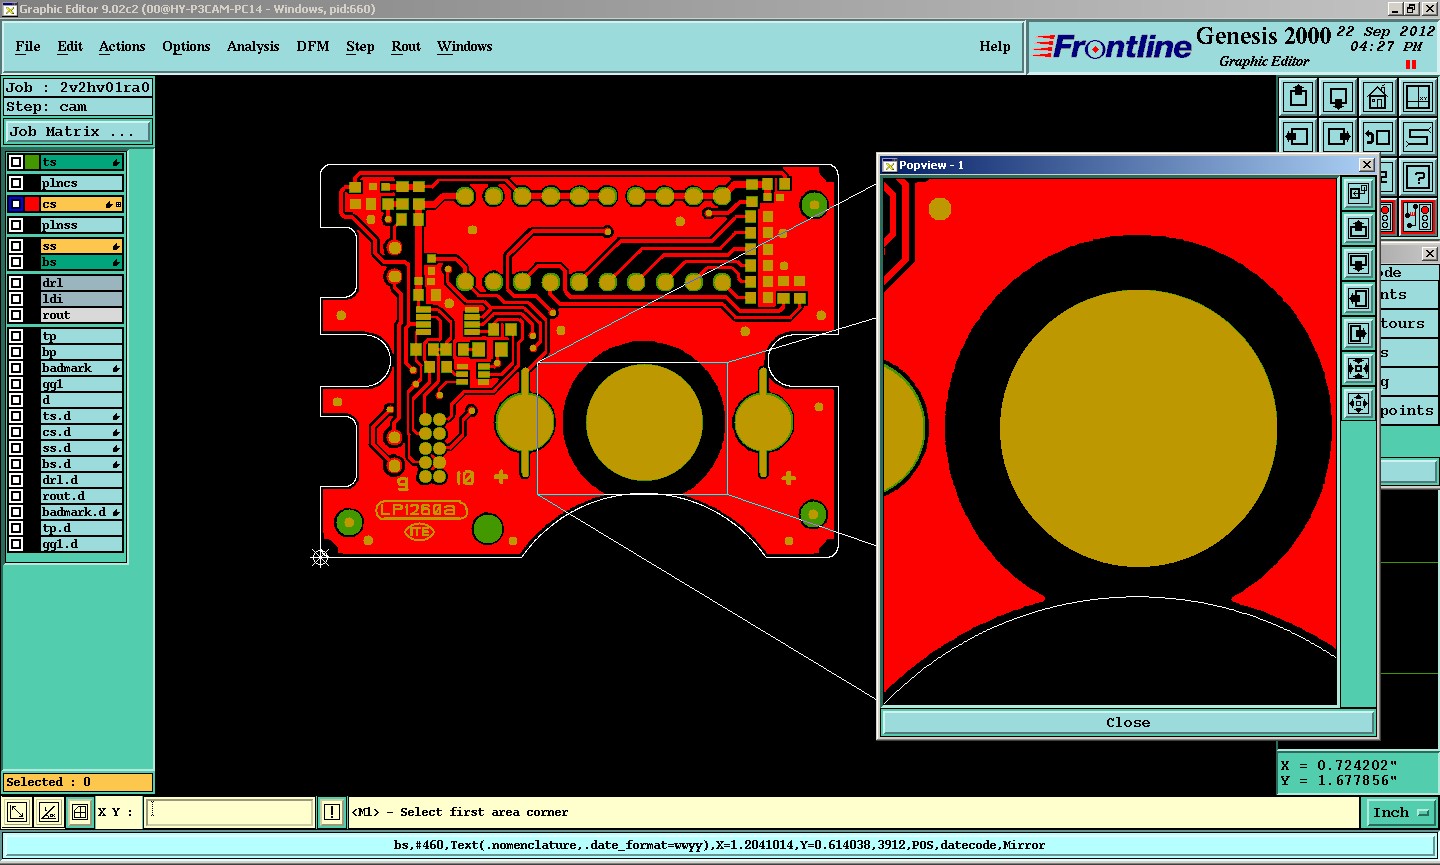Click partially hidden 'points' button behind Popview
This screenshot has width=1440, height=865.
1408,410
